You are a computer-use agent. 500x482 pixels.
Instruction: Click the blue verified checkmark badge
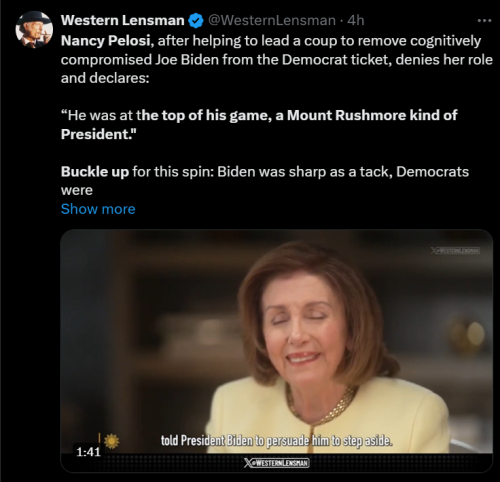[x=196, y=21]
